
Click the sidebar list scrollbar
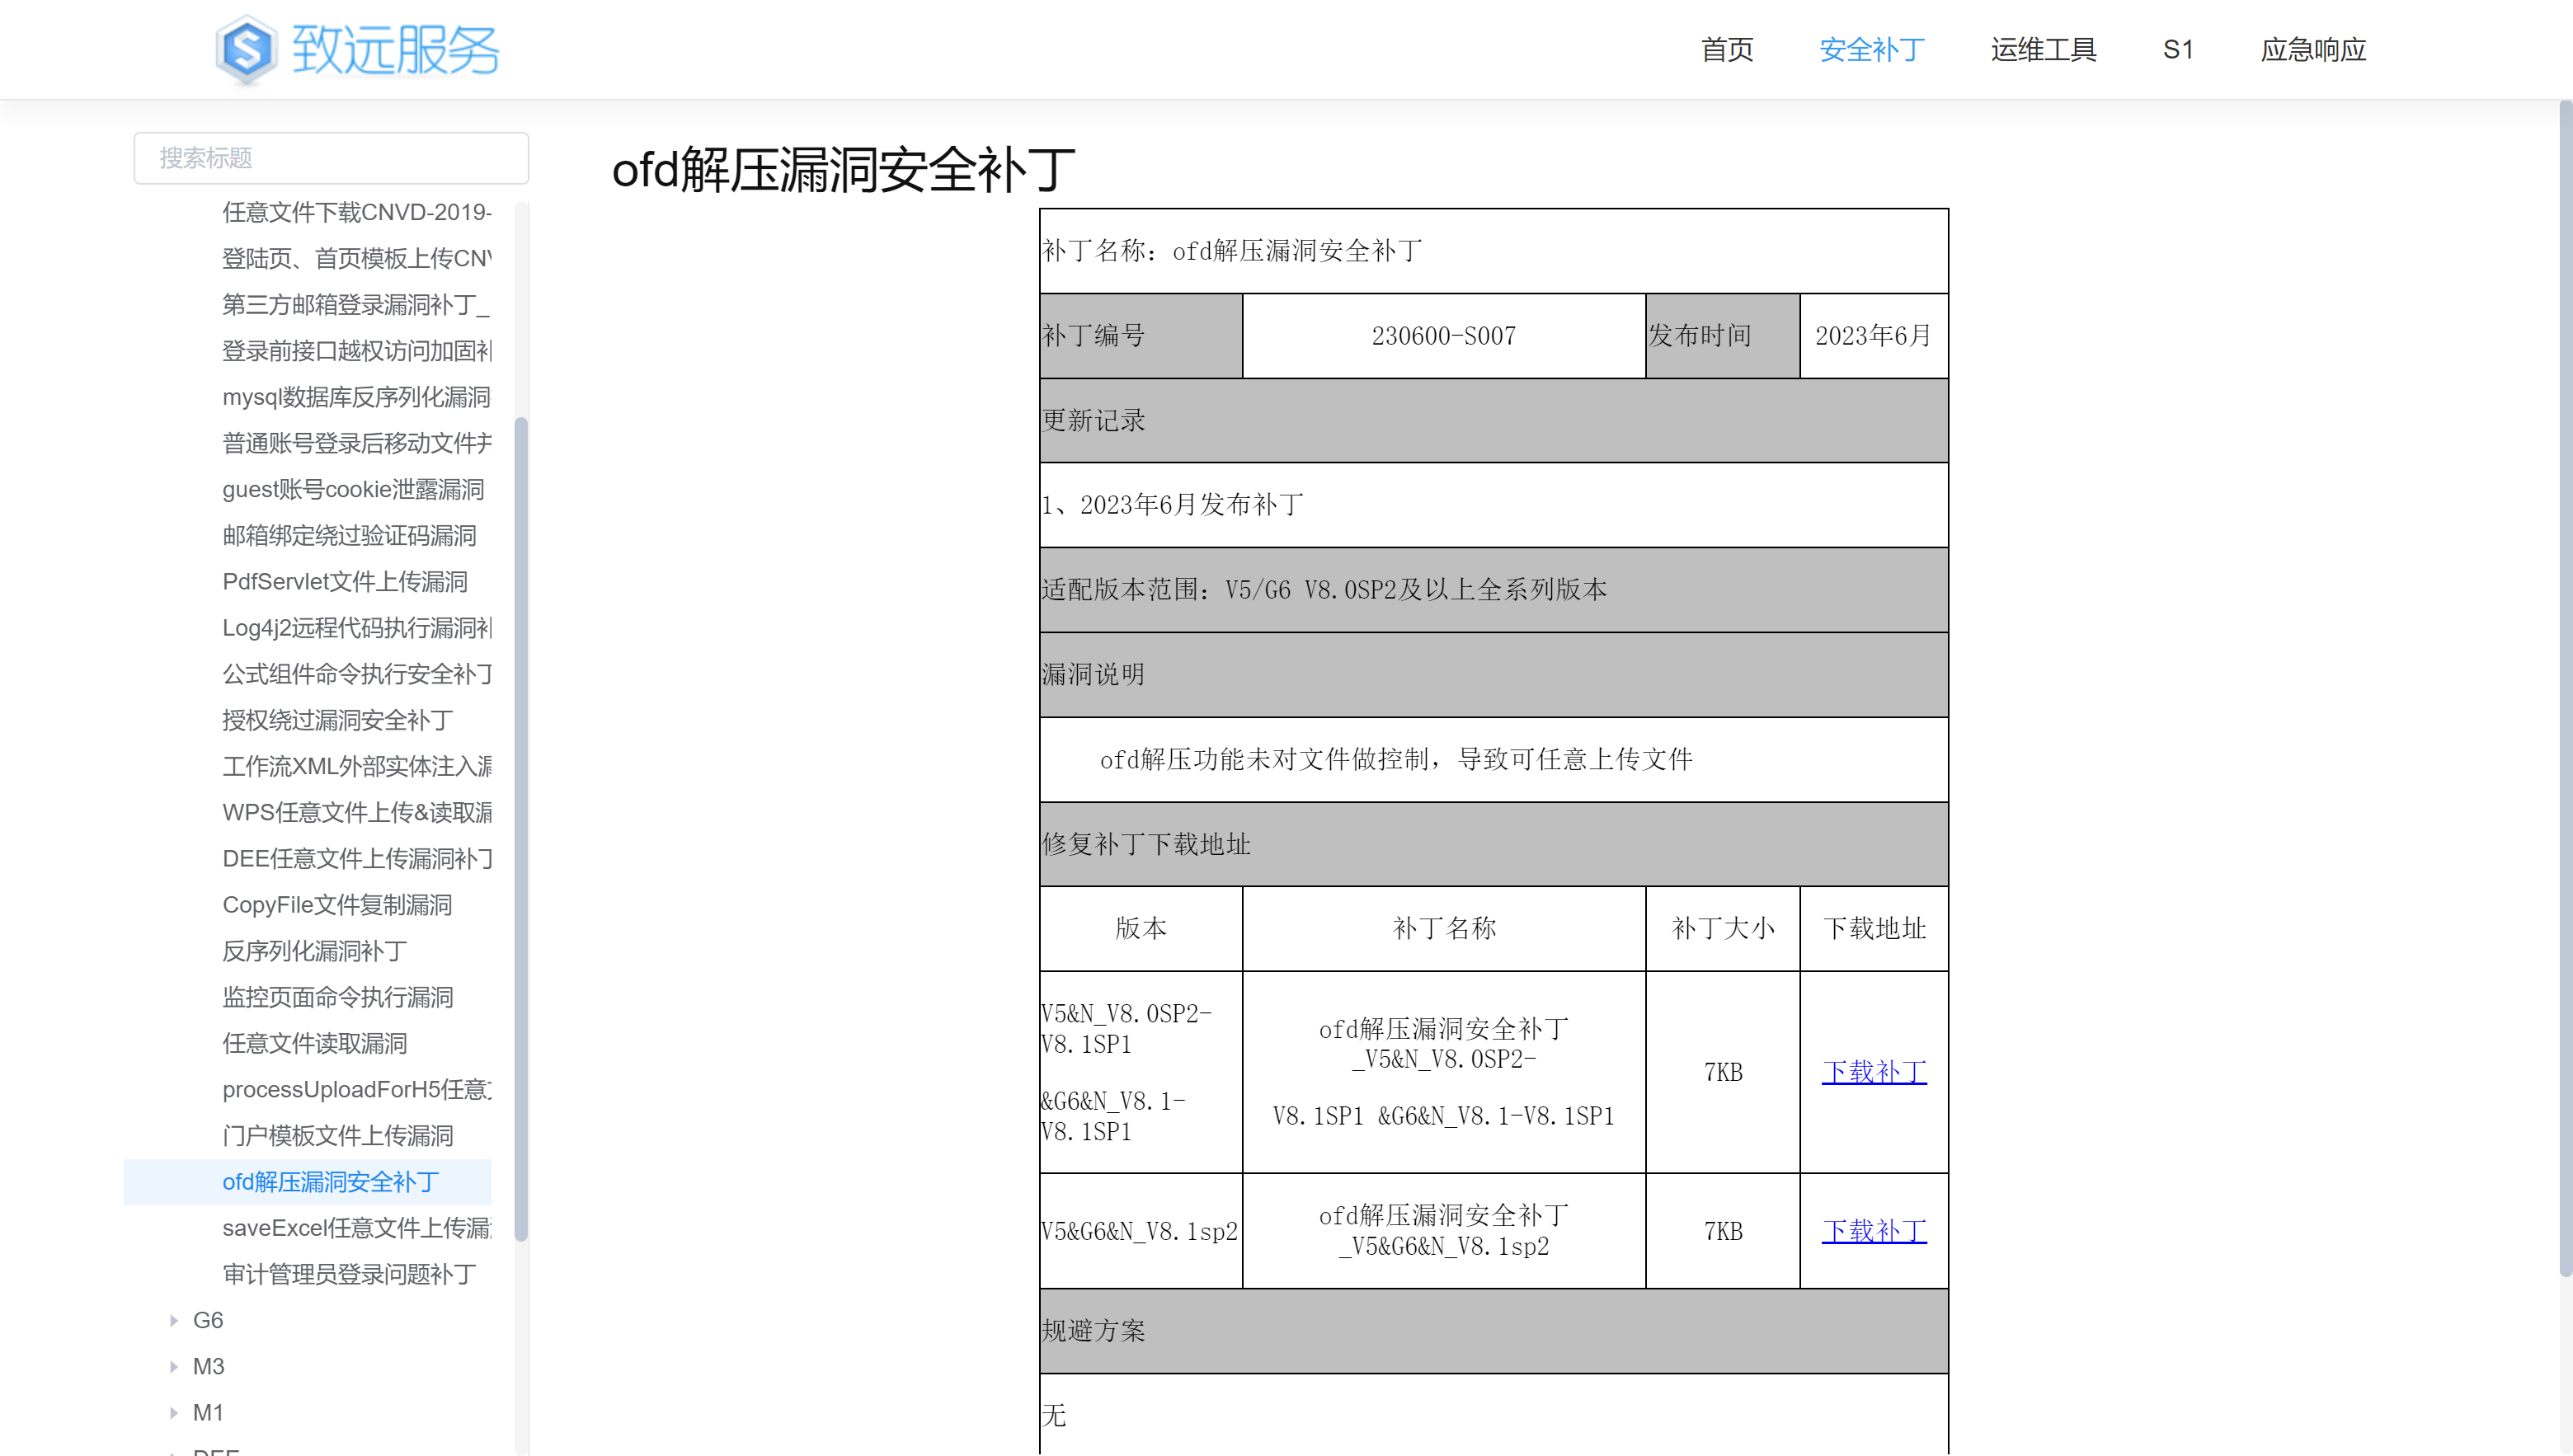coord(521,828)
